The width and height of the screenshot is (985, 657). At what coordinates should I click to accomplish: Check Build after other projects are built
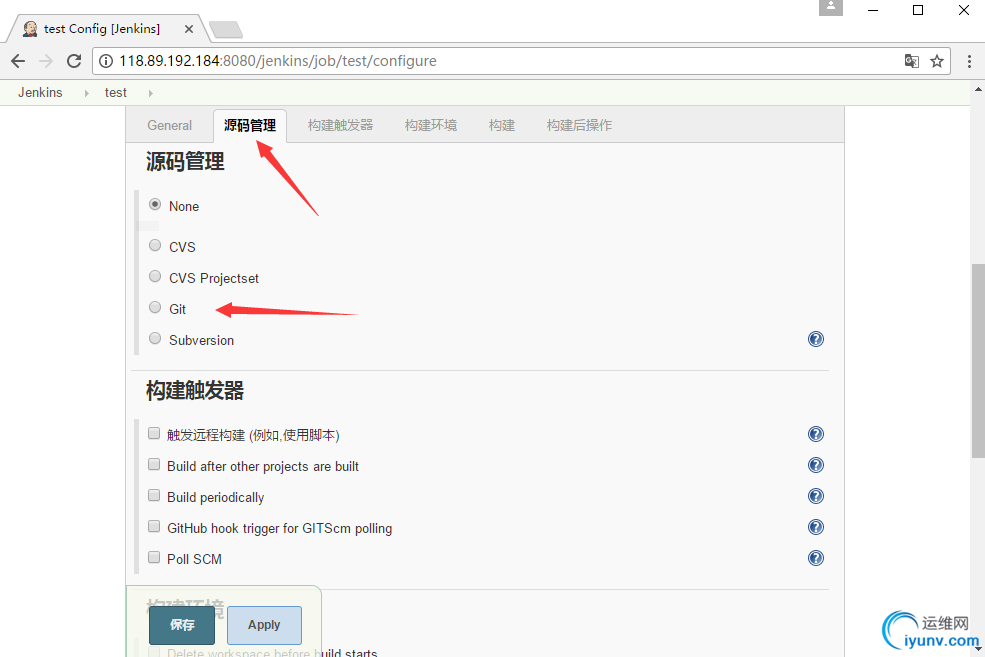coord(154,464)
